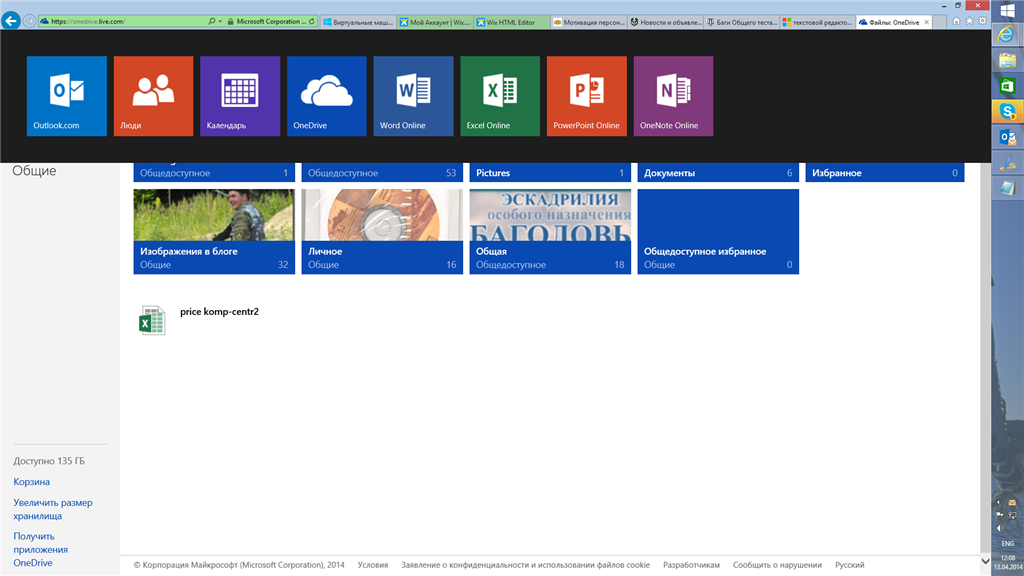
Task: Open the Избранное folder
Action: coord(885,172)
